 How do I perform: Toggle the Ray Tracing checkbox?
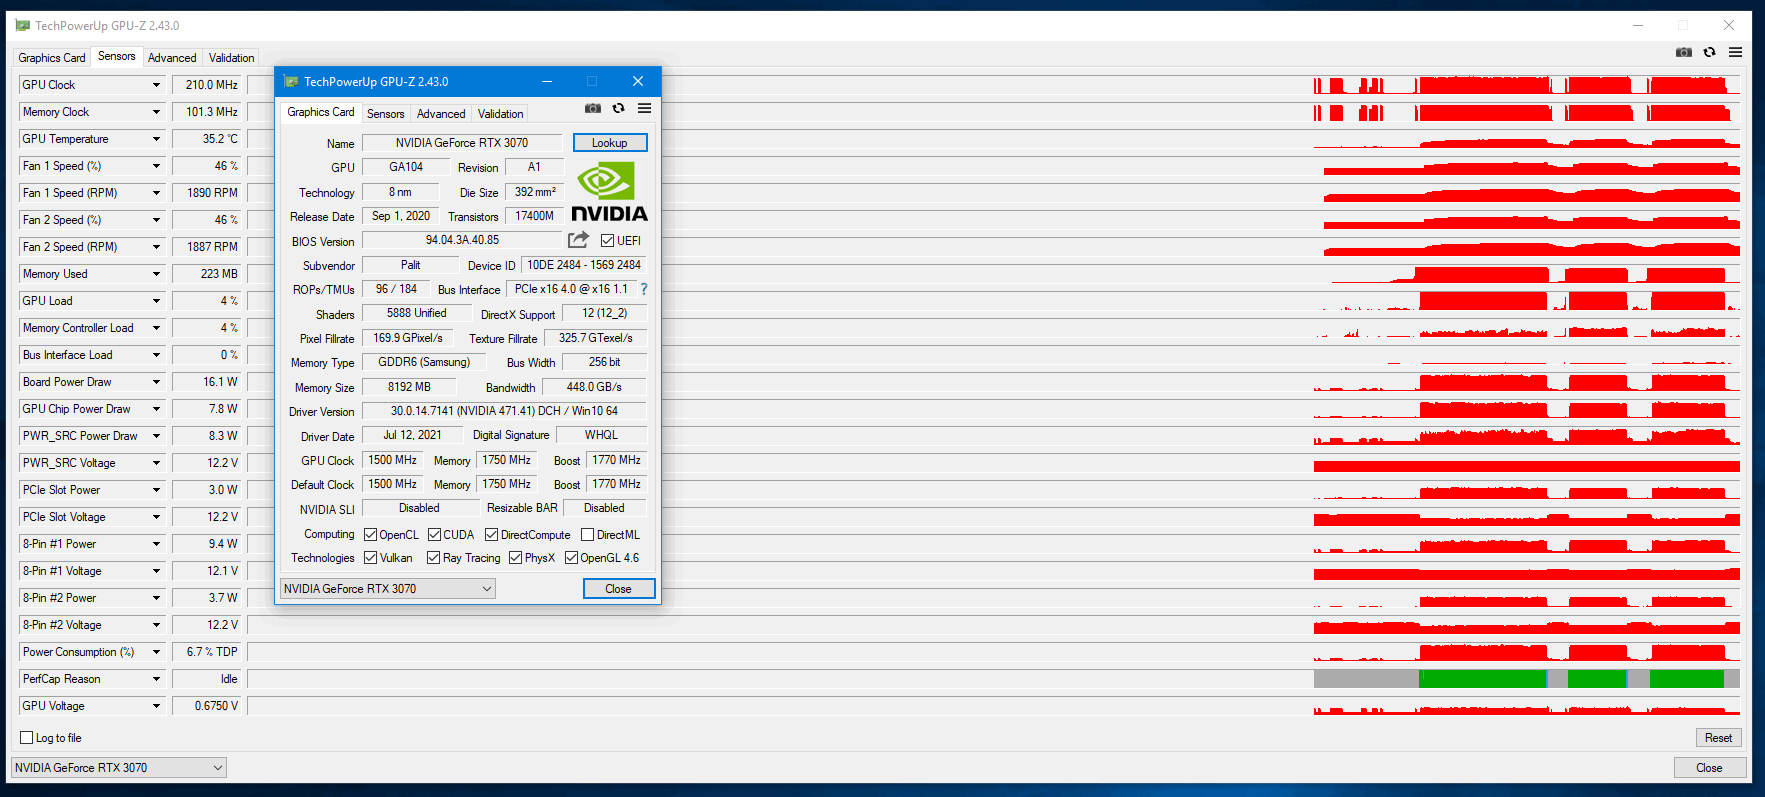tap(434, 558)
